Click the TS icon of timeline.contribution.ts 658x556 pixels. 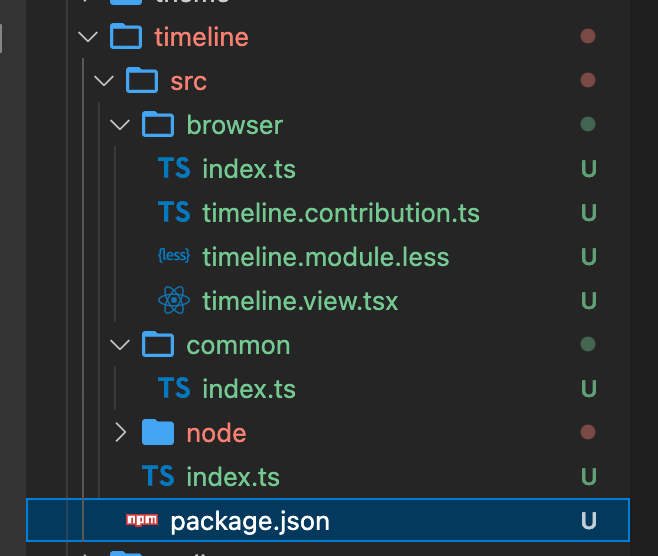[x=174, y=211]
